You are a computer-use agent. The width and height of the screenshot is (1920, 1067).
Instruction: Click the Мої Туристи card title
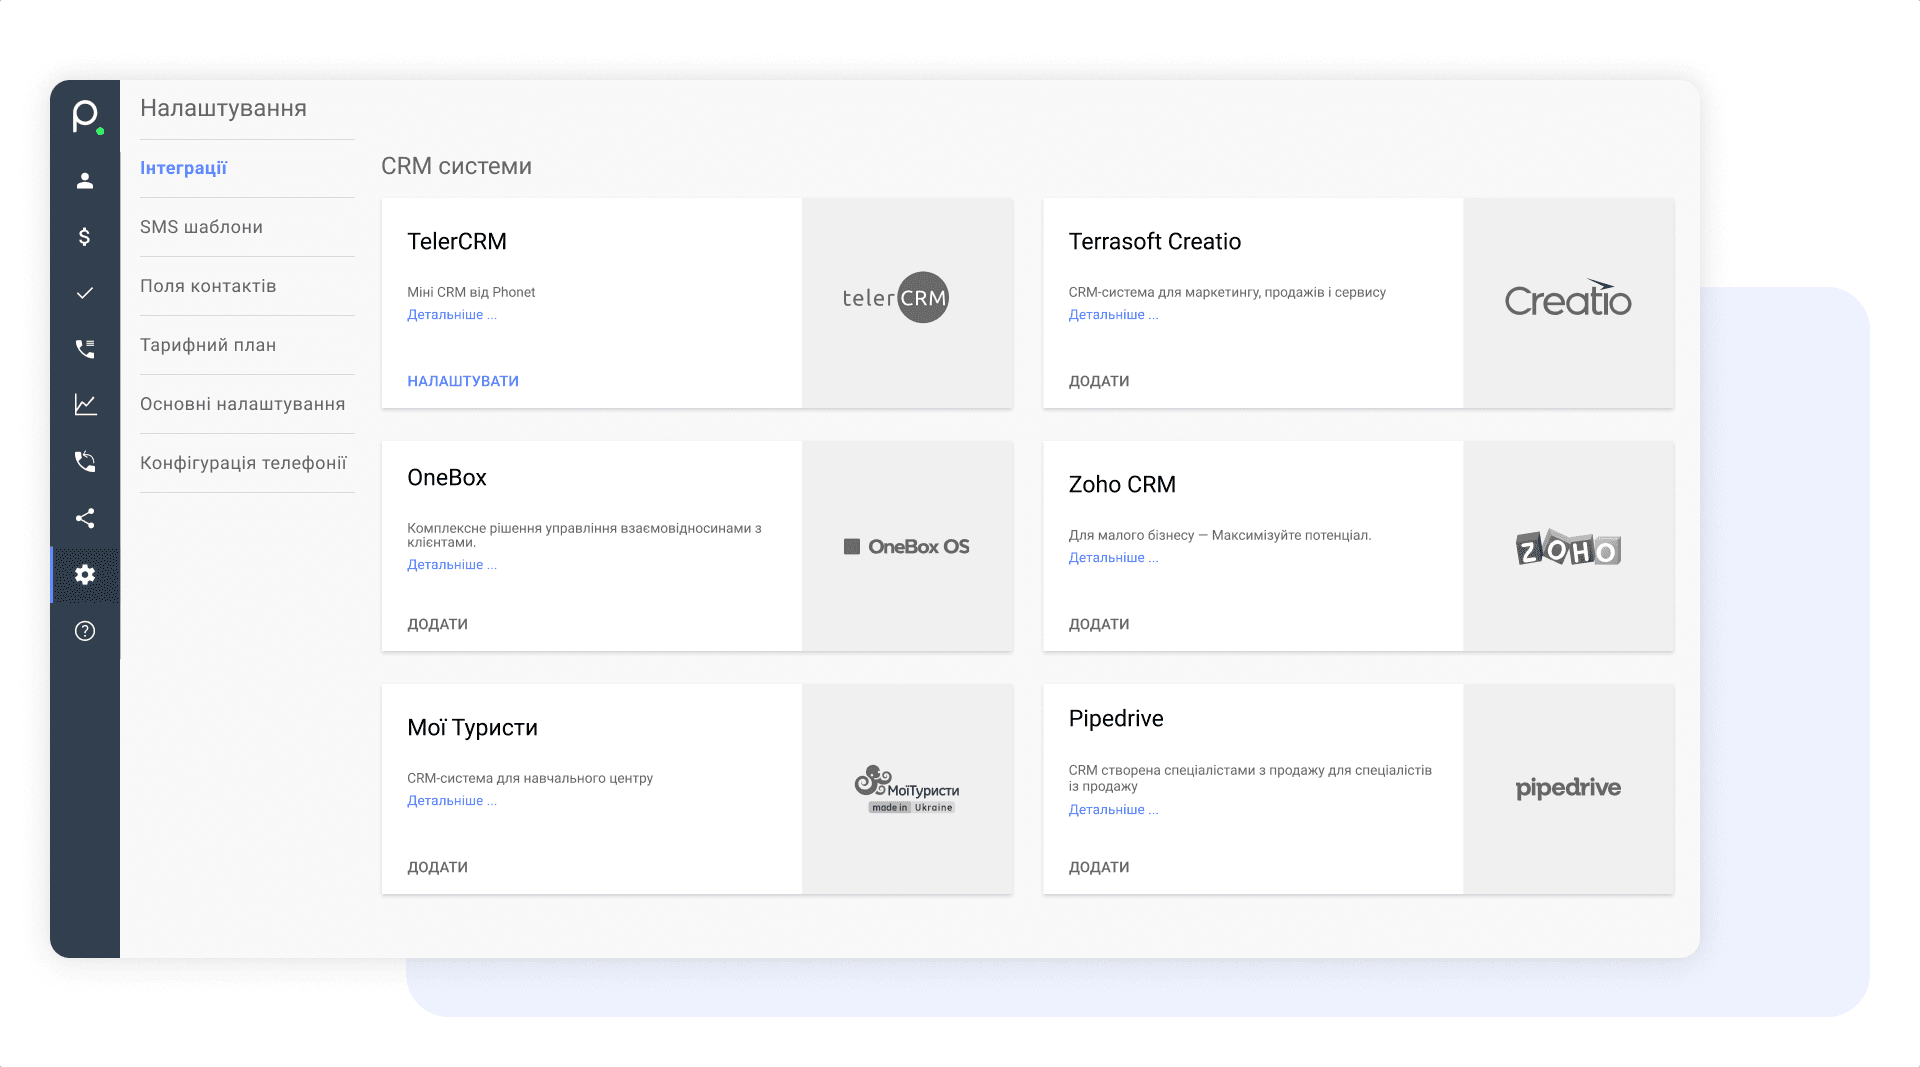tap(473, 728)
